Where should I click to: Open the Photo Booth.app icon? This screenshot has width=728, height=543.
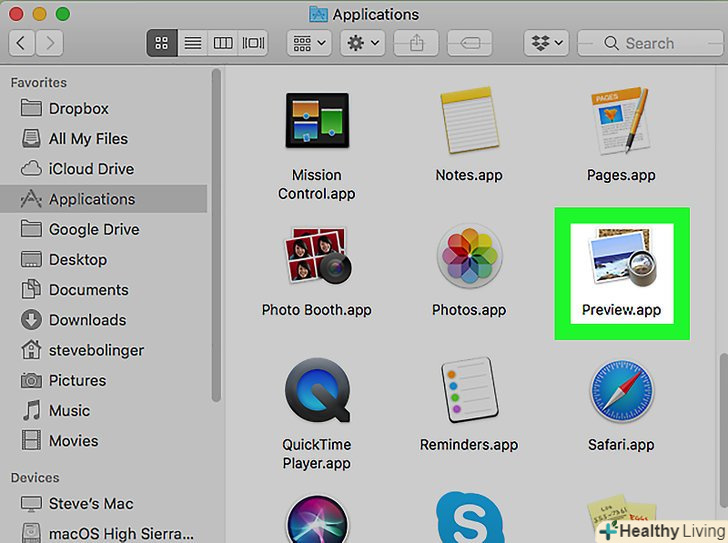[x=318, y=255]
